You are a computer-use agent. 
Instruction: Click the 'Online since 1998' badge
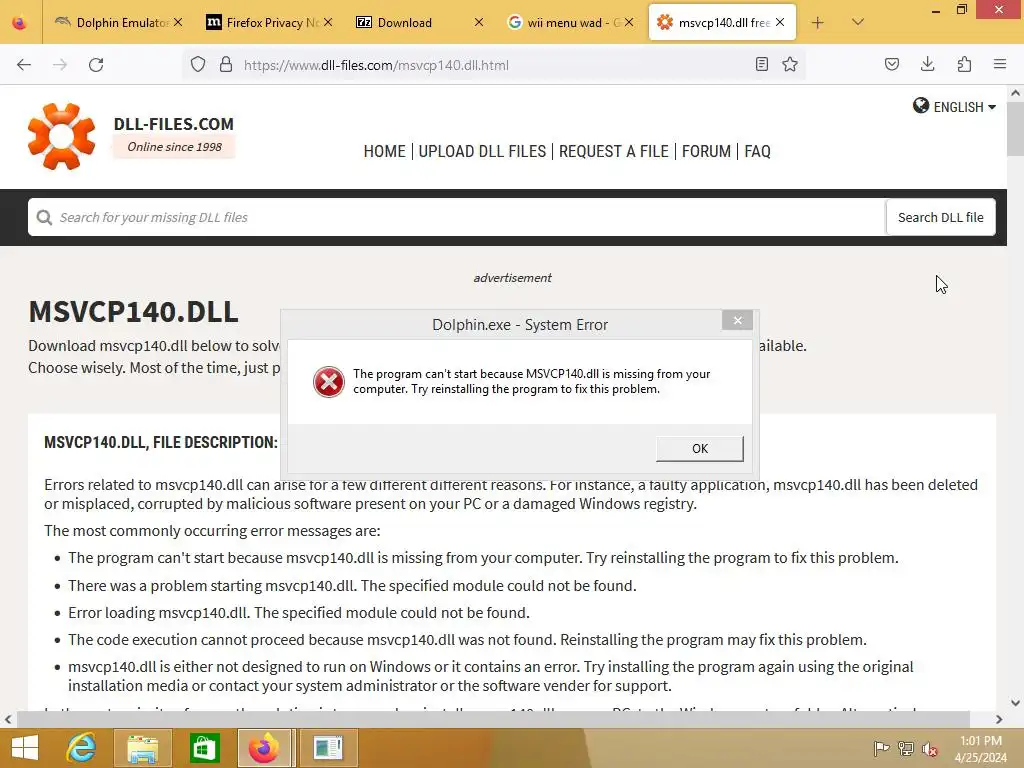pos(174,147)
